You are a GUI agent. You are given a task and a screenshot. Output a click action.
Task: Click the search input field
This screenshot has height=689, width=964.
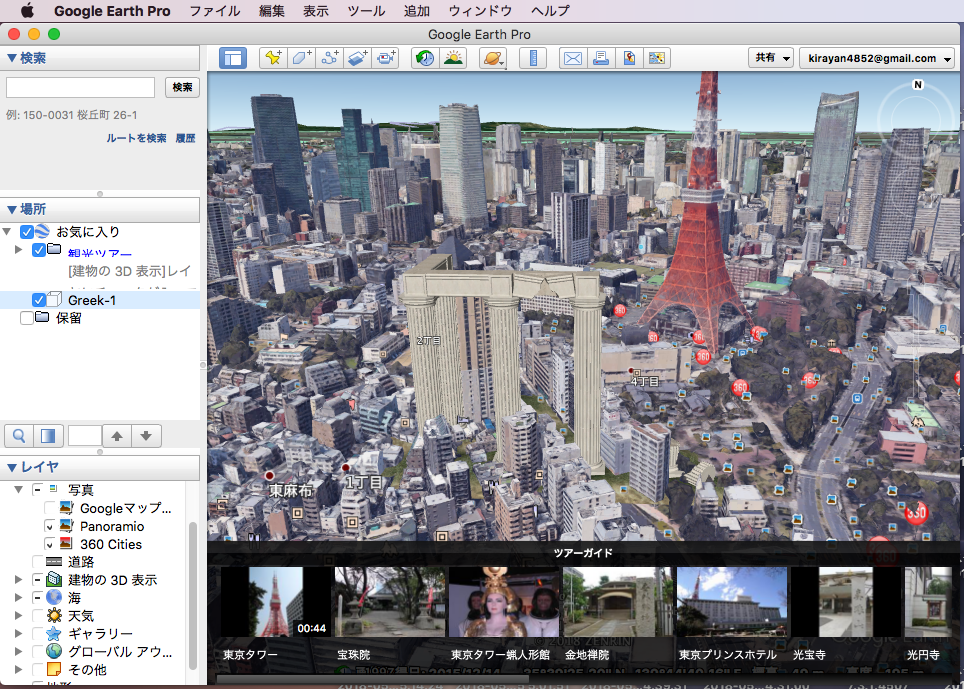point(80,87)
